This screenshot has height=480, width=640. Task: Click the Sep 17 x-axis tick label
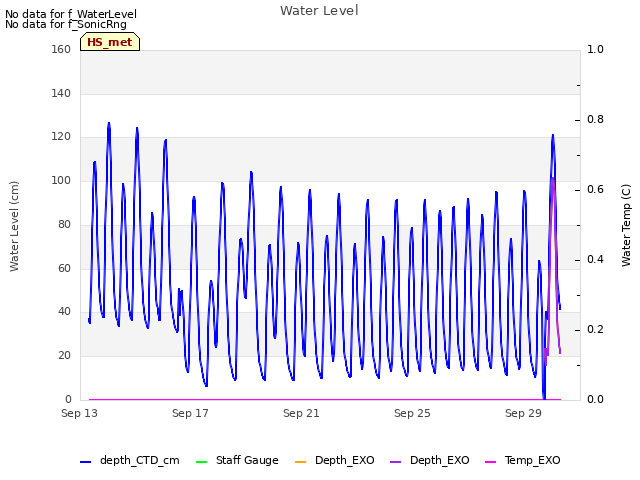point(190,413)
